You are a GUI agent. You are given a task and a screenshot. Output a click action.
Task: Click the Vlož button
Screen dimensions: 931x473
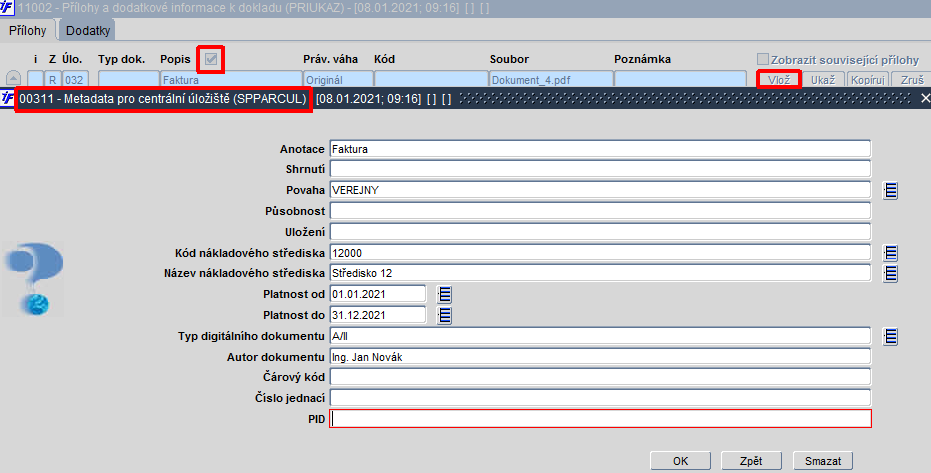coord(779,80)
